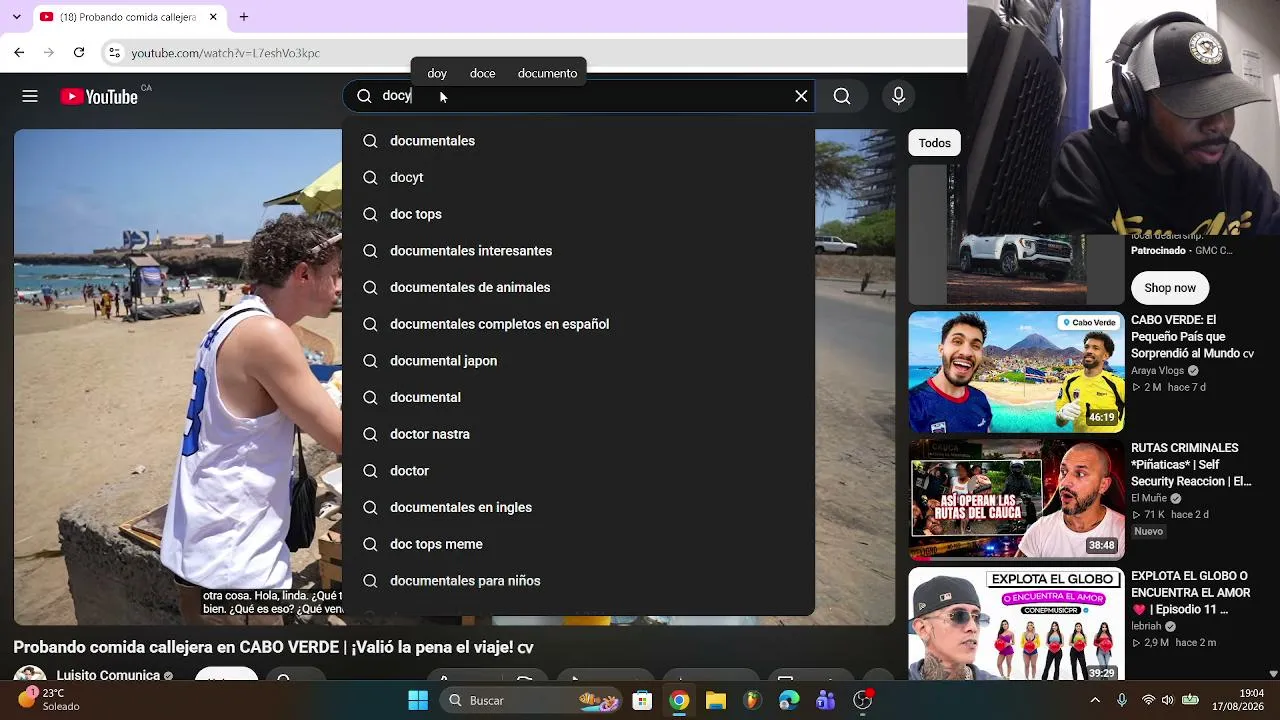This screenshot has height=720, width=1280.
Task: Click the system tray microphone icon
Action: [1122, 700]
